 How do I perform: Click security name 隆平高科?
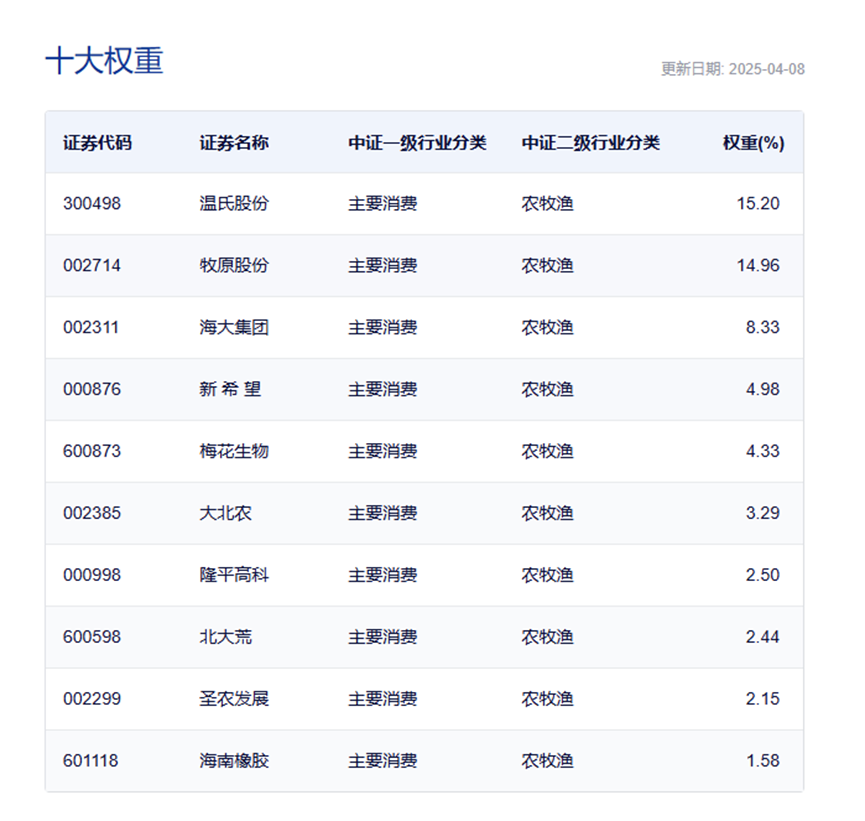pyautogui.click(x=234, y=575)
